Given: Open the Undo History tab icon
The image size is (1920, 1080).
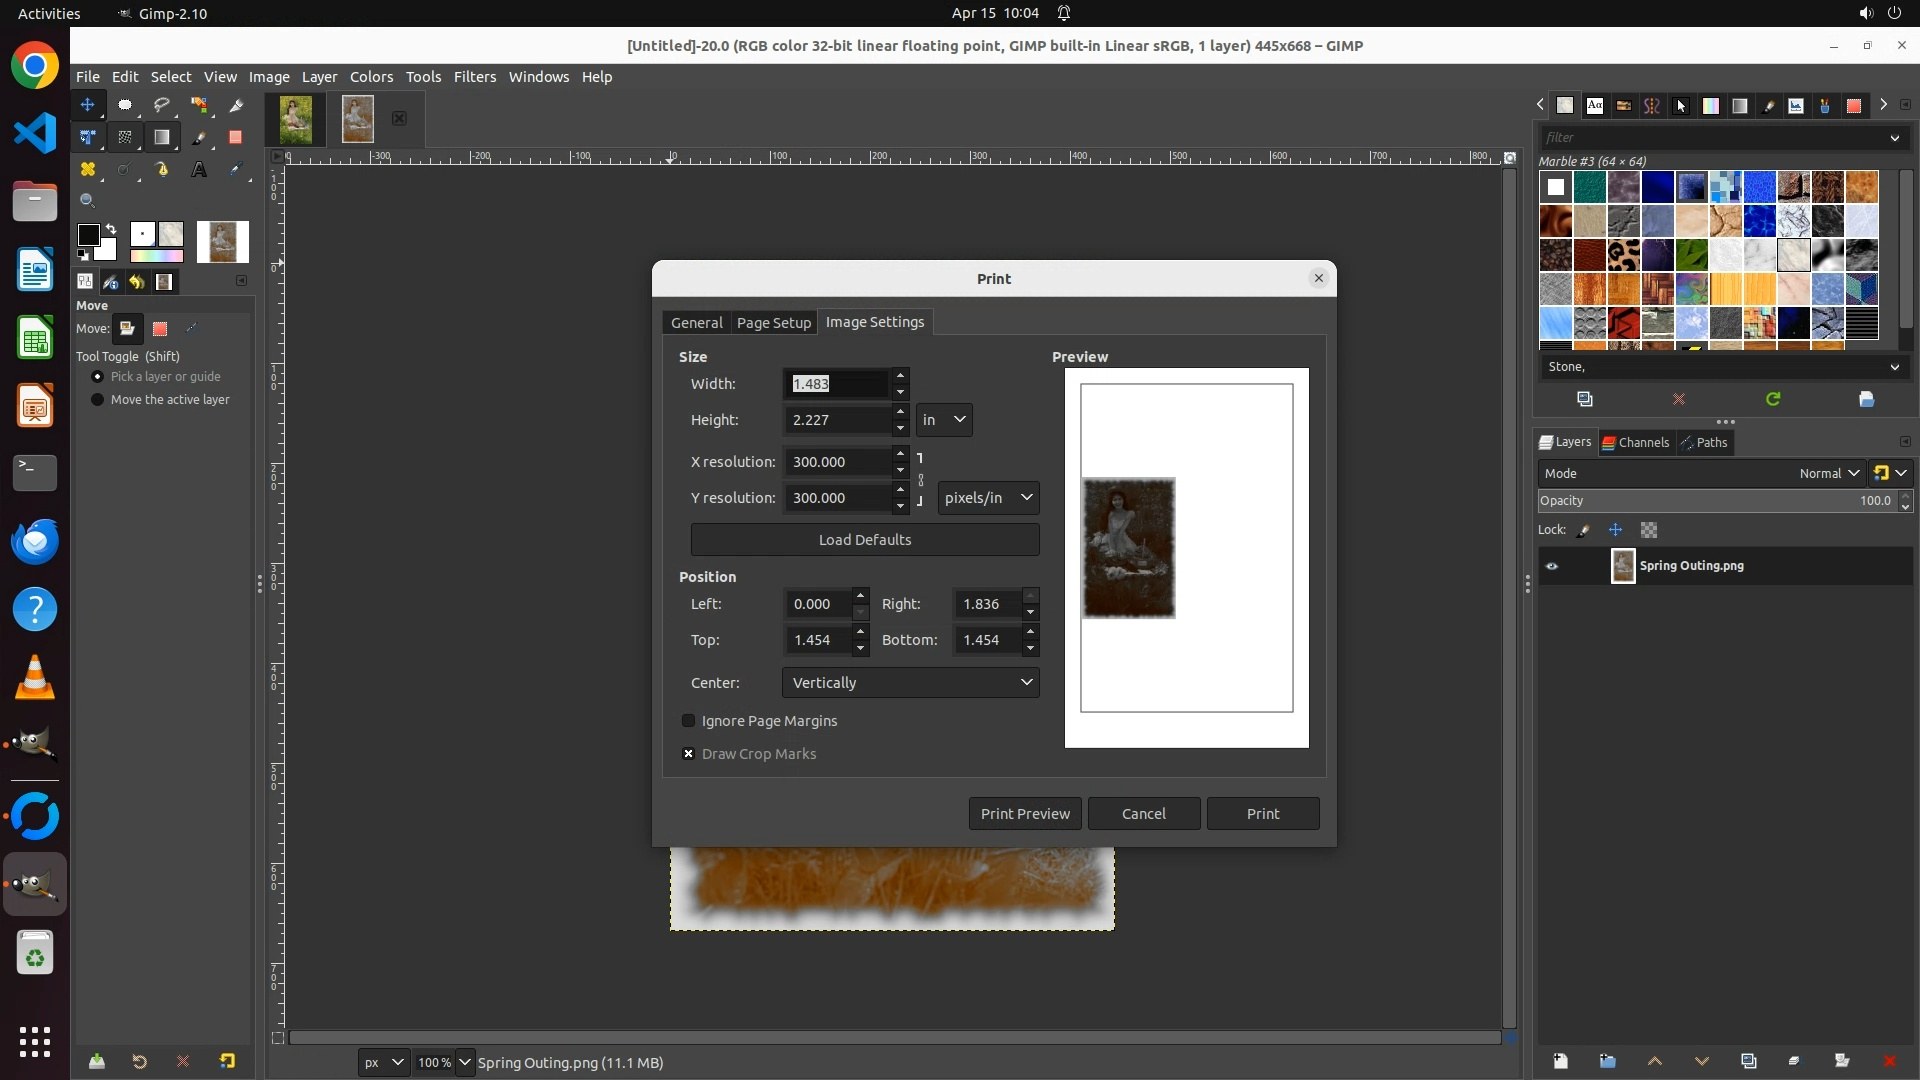Looking at the screenshot, I should pyautogui.click(x=138, y=282).
